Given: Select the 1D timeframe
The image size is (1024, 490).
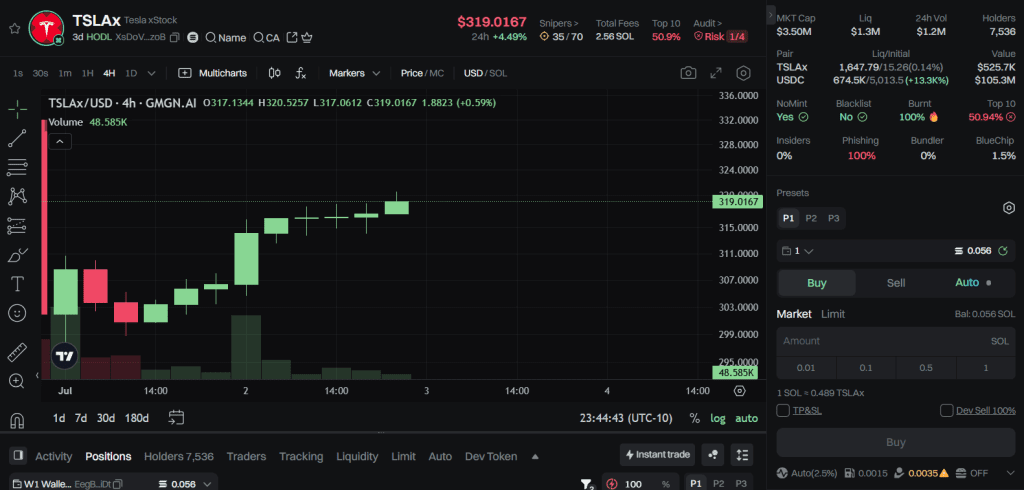Looking at the screenshot, I should click(131, 73).
